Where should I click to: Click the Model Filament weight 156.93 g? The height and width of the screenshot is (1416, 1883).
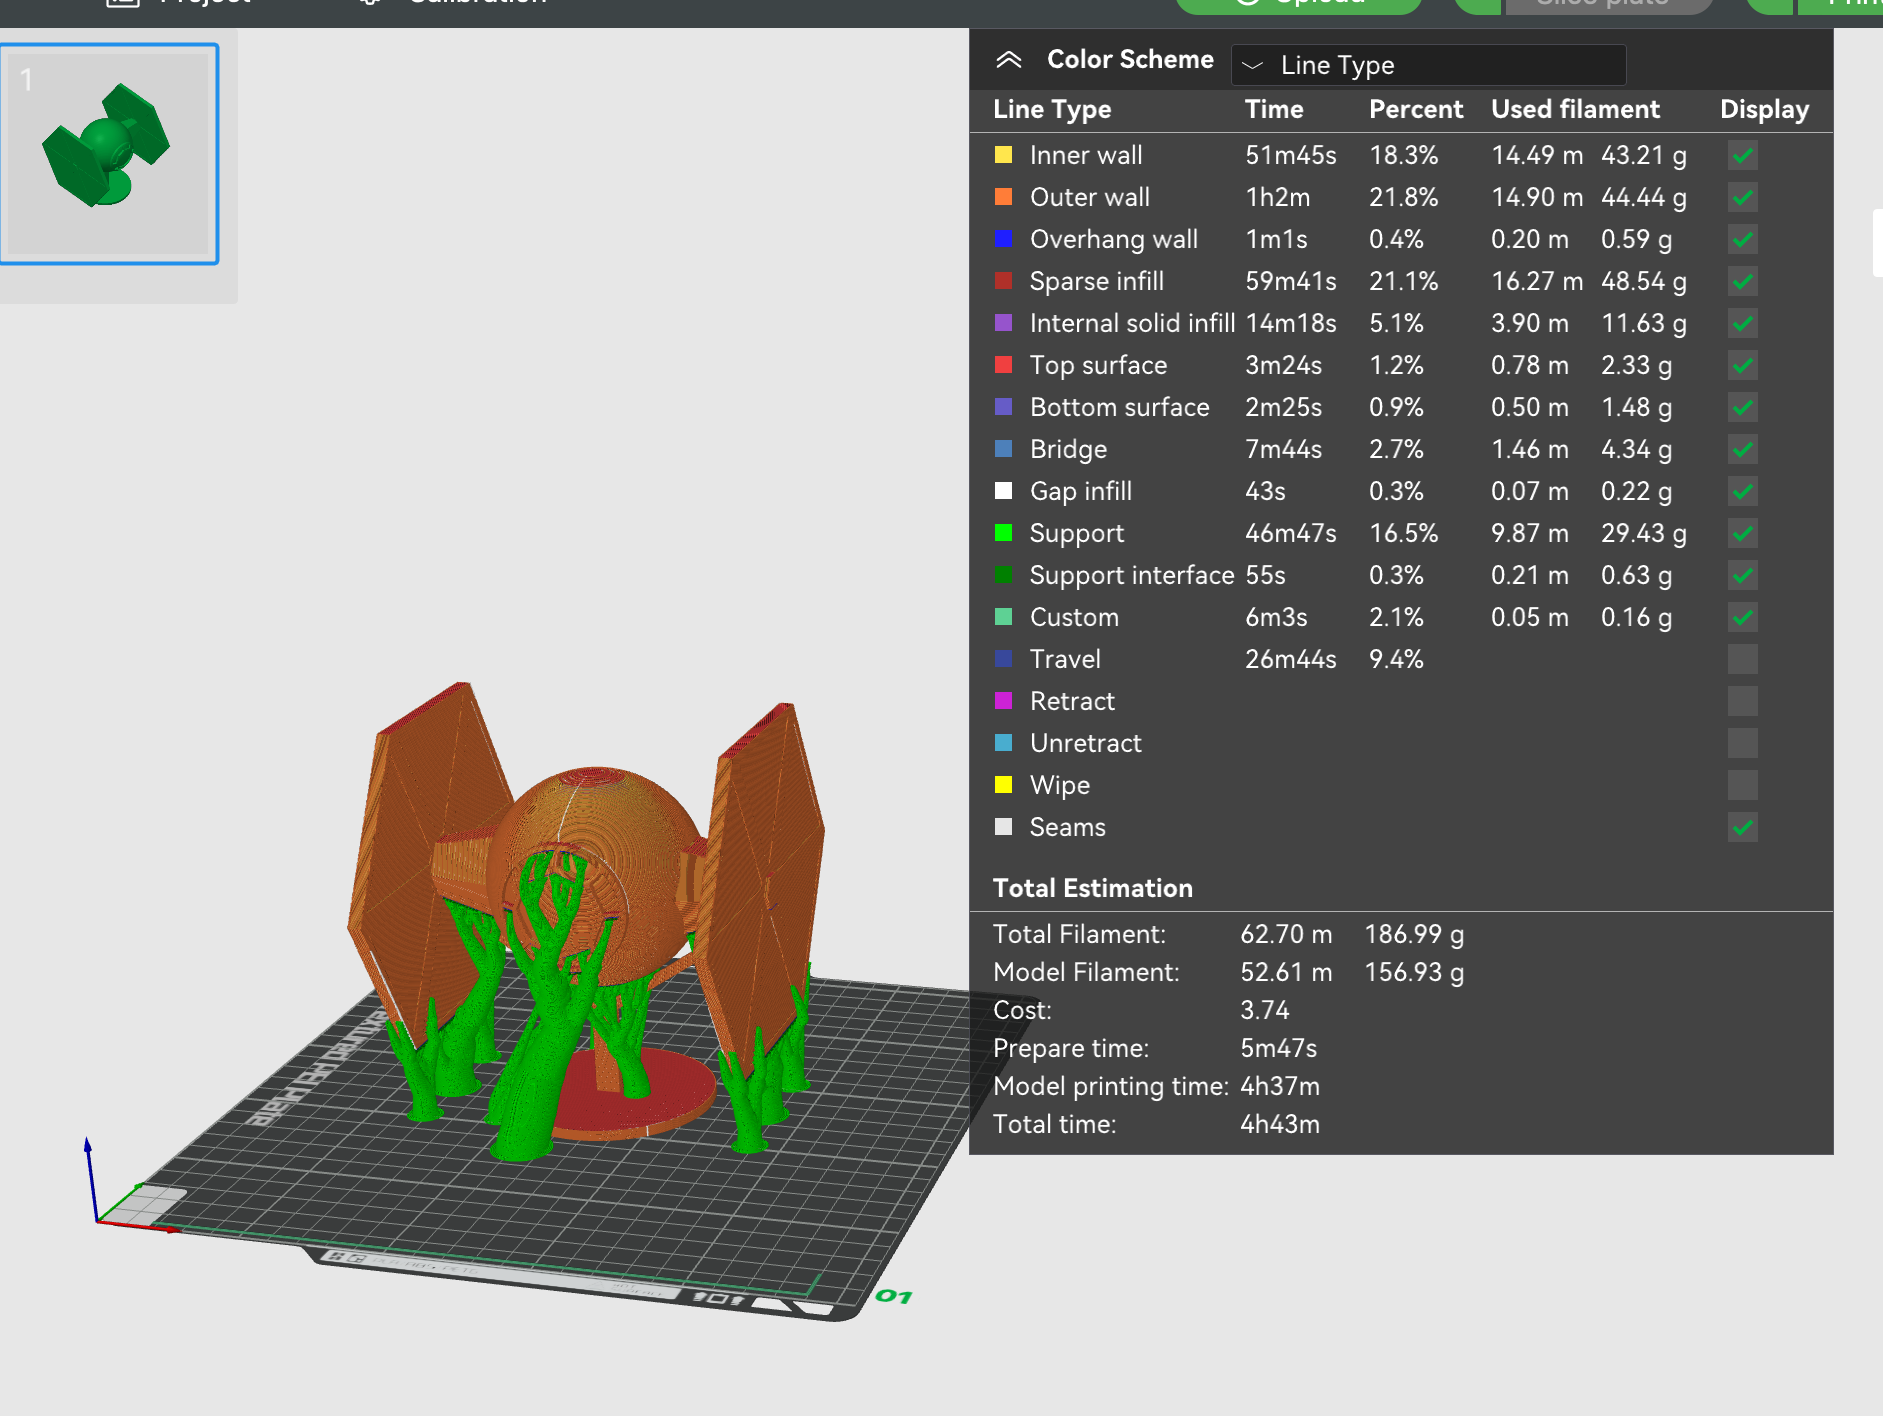1414,972
